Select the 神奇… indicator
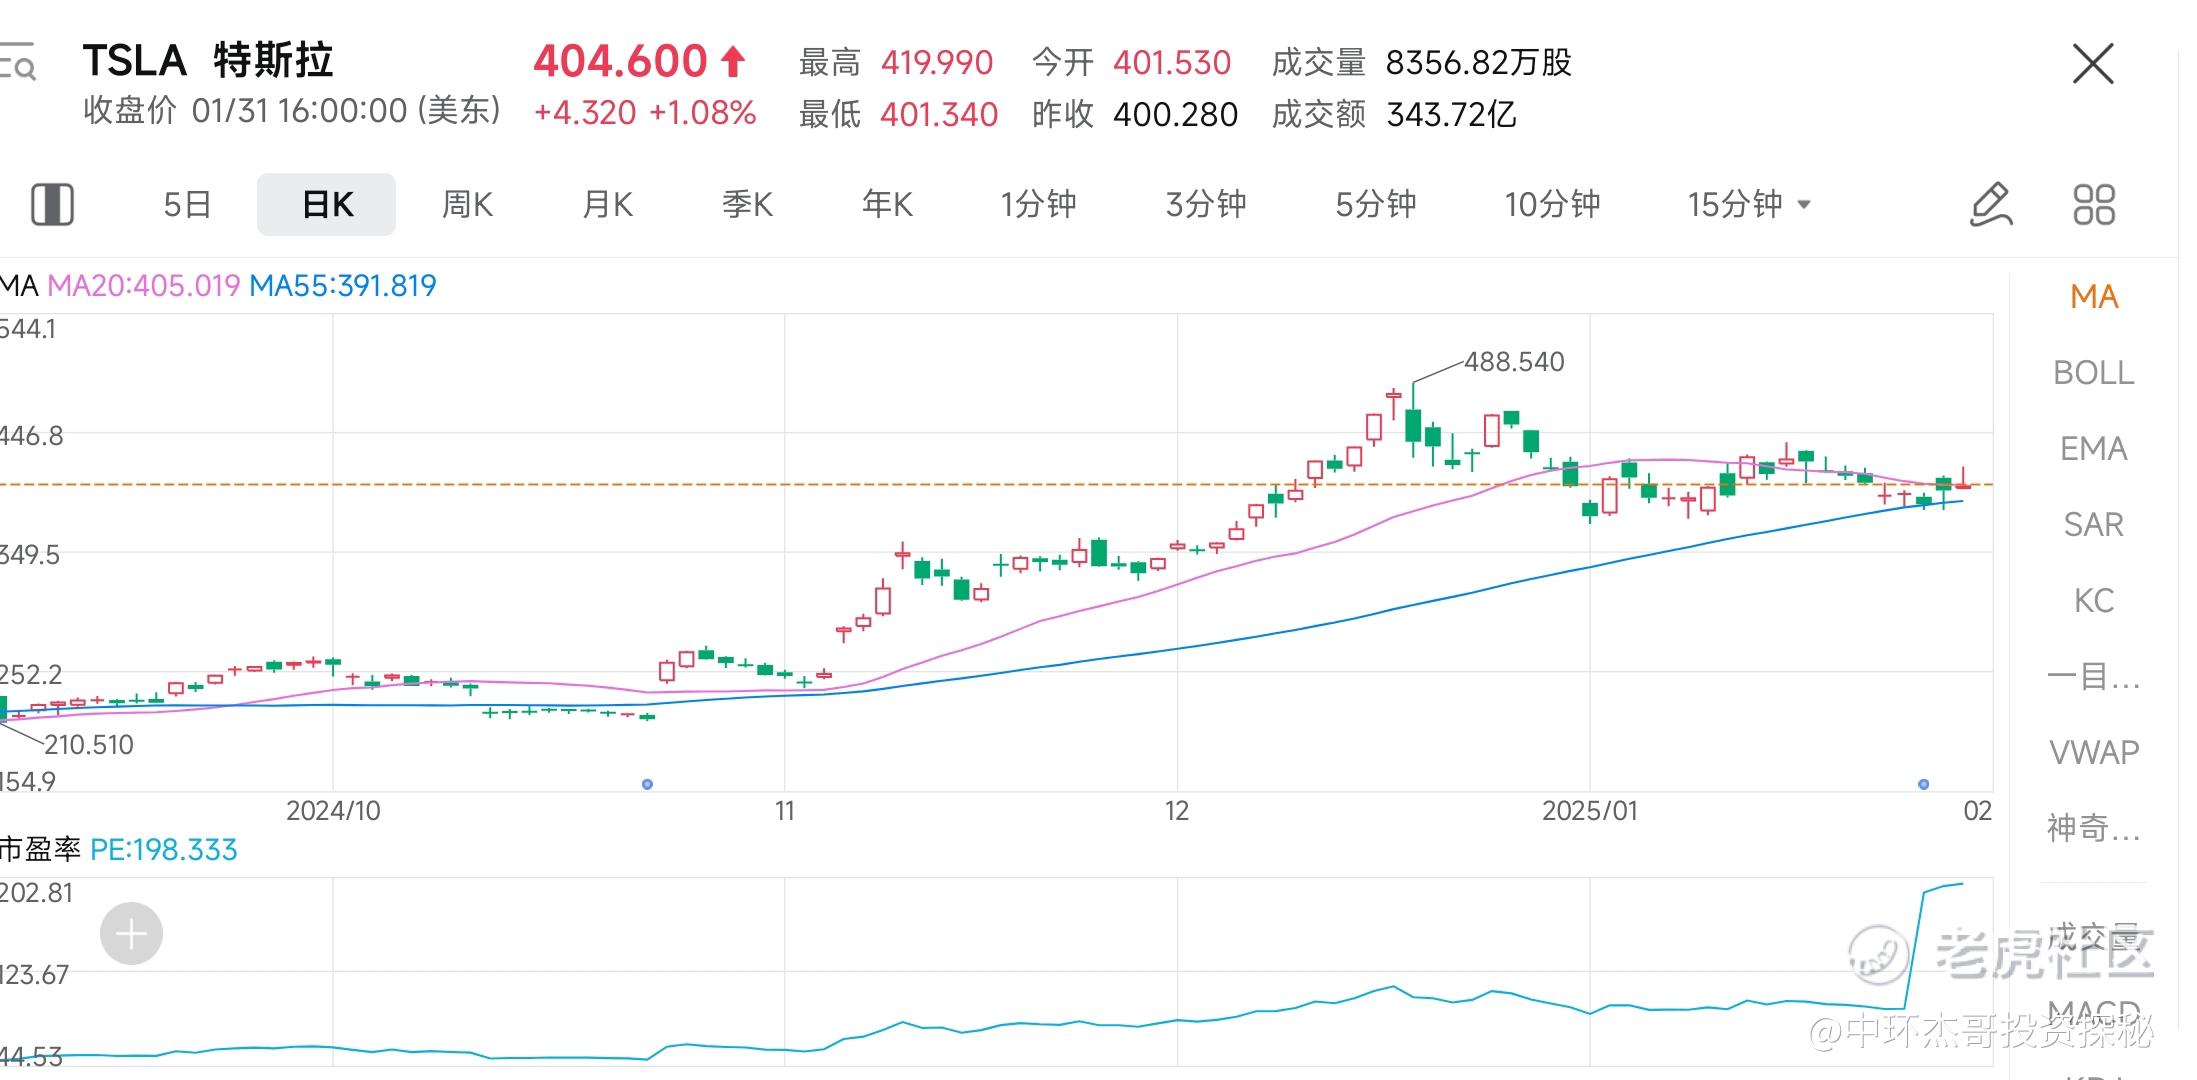 tap(2094, 828)
